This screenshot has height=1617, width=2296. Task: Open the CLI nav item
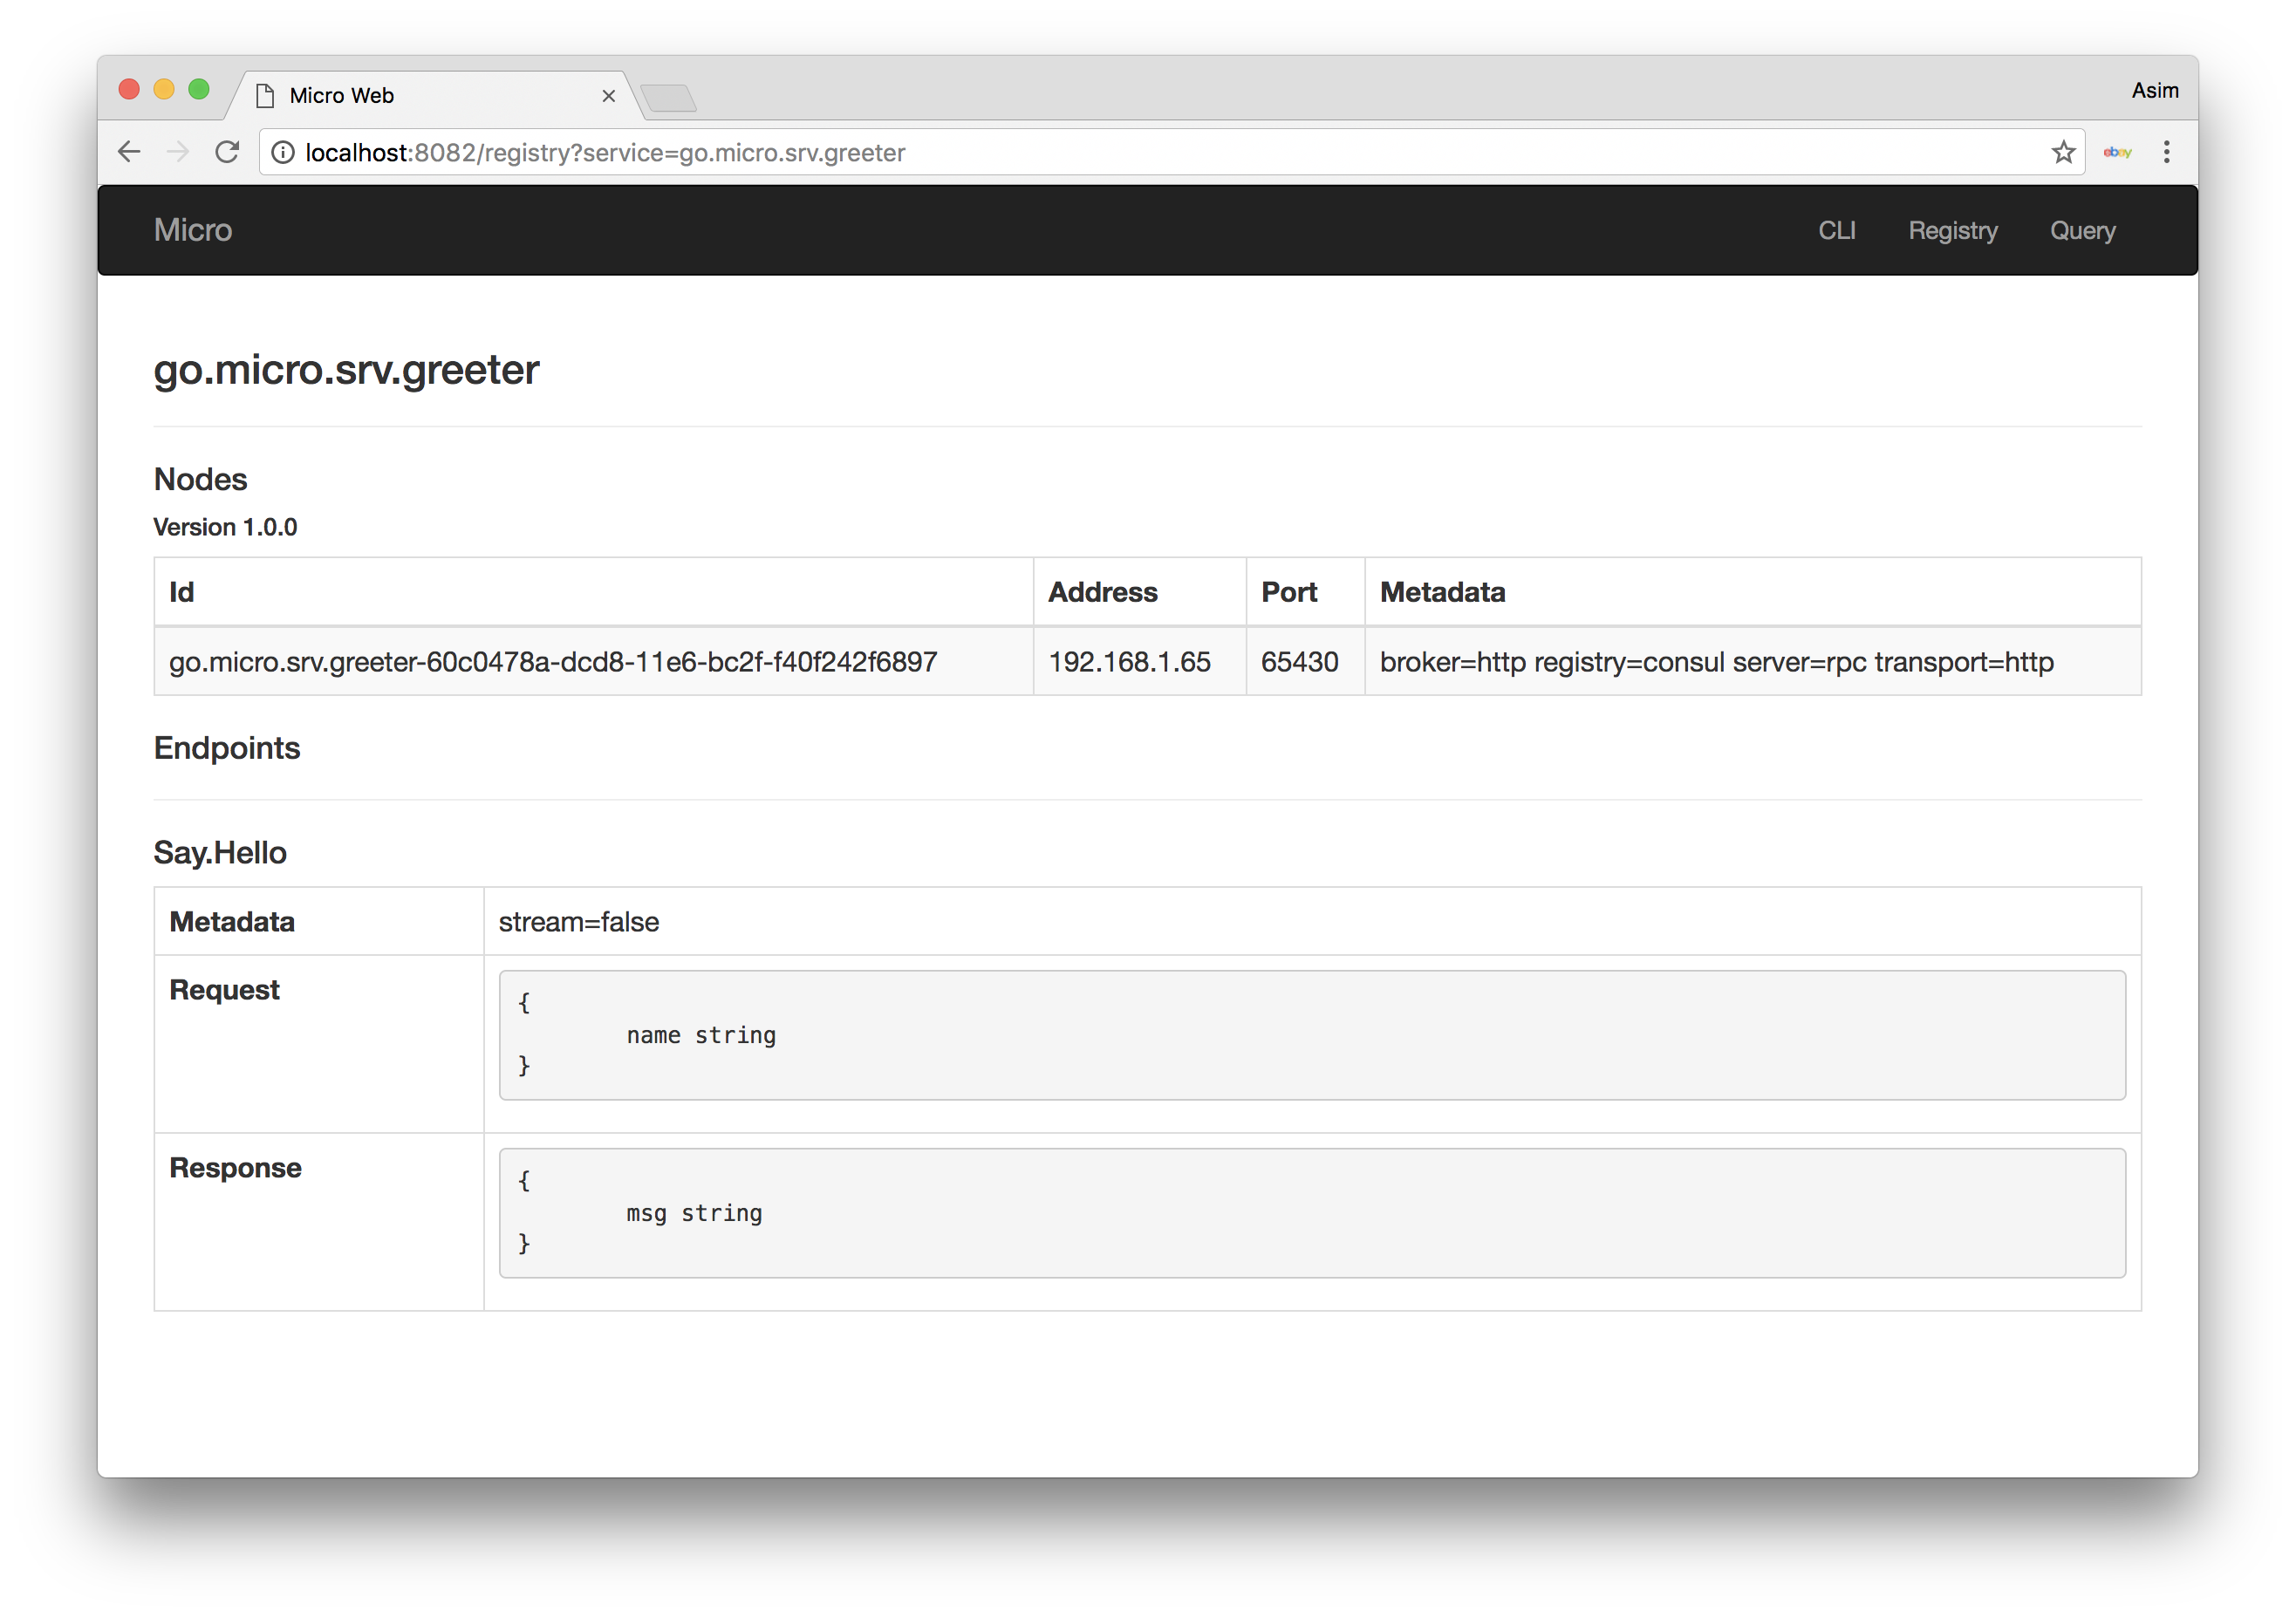pyautogui.click(x=1836, y=231)
